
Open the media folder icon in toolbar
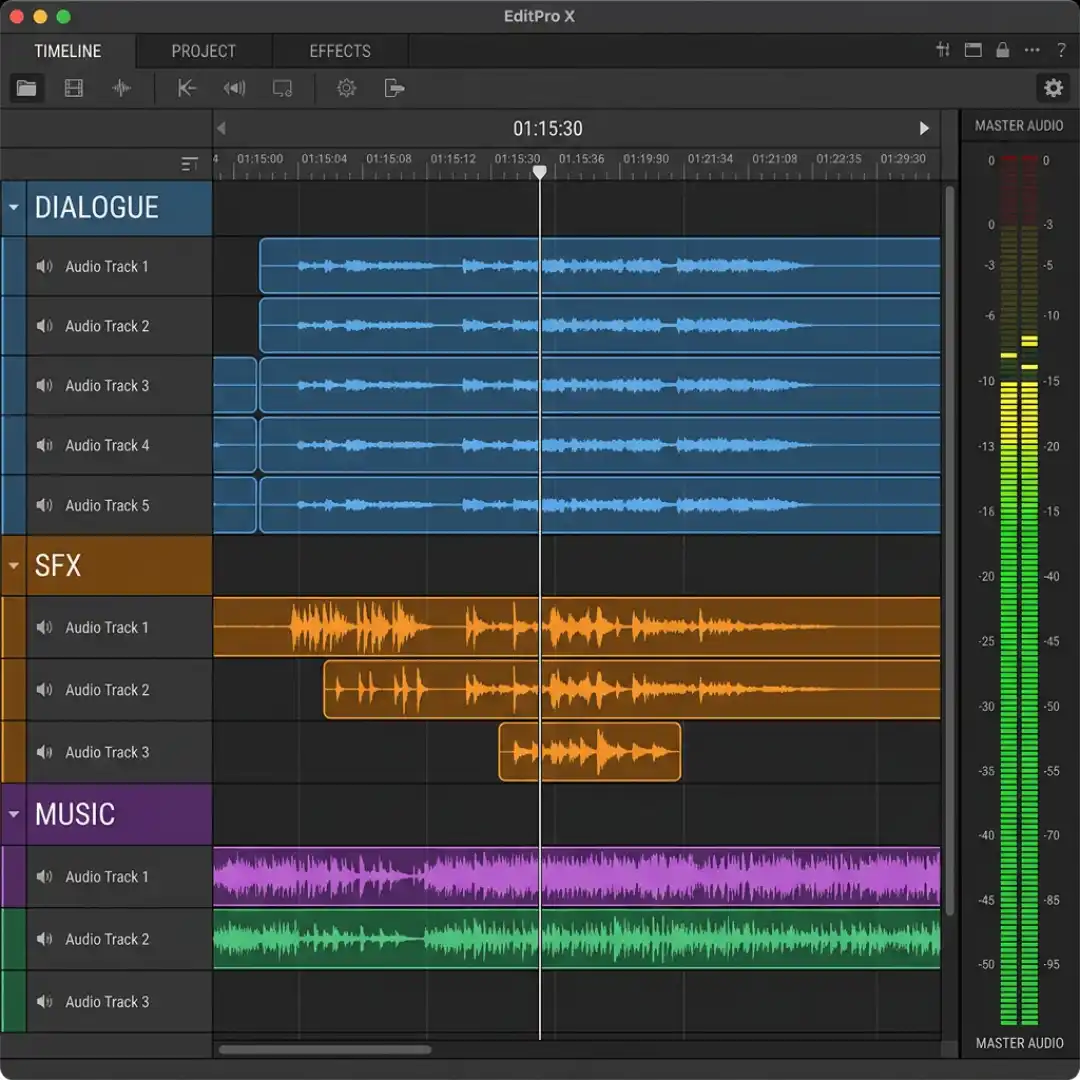point(27,88)
